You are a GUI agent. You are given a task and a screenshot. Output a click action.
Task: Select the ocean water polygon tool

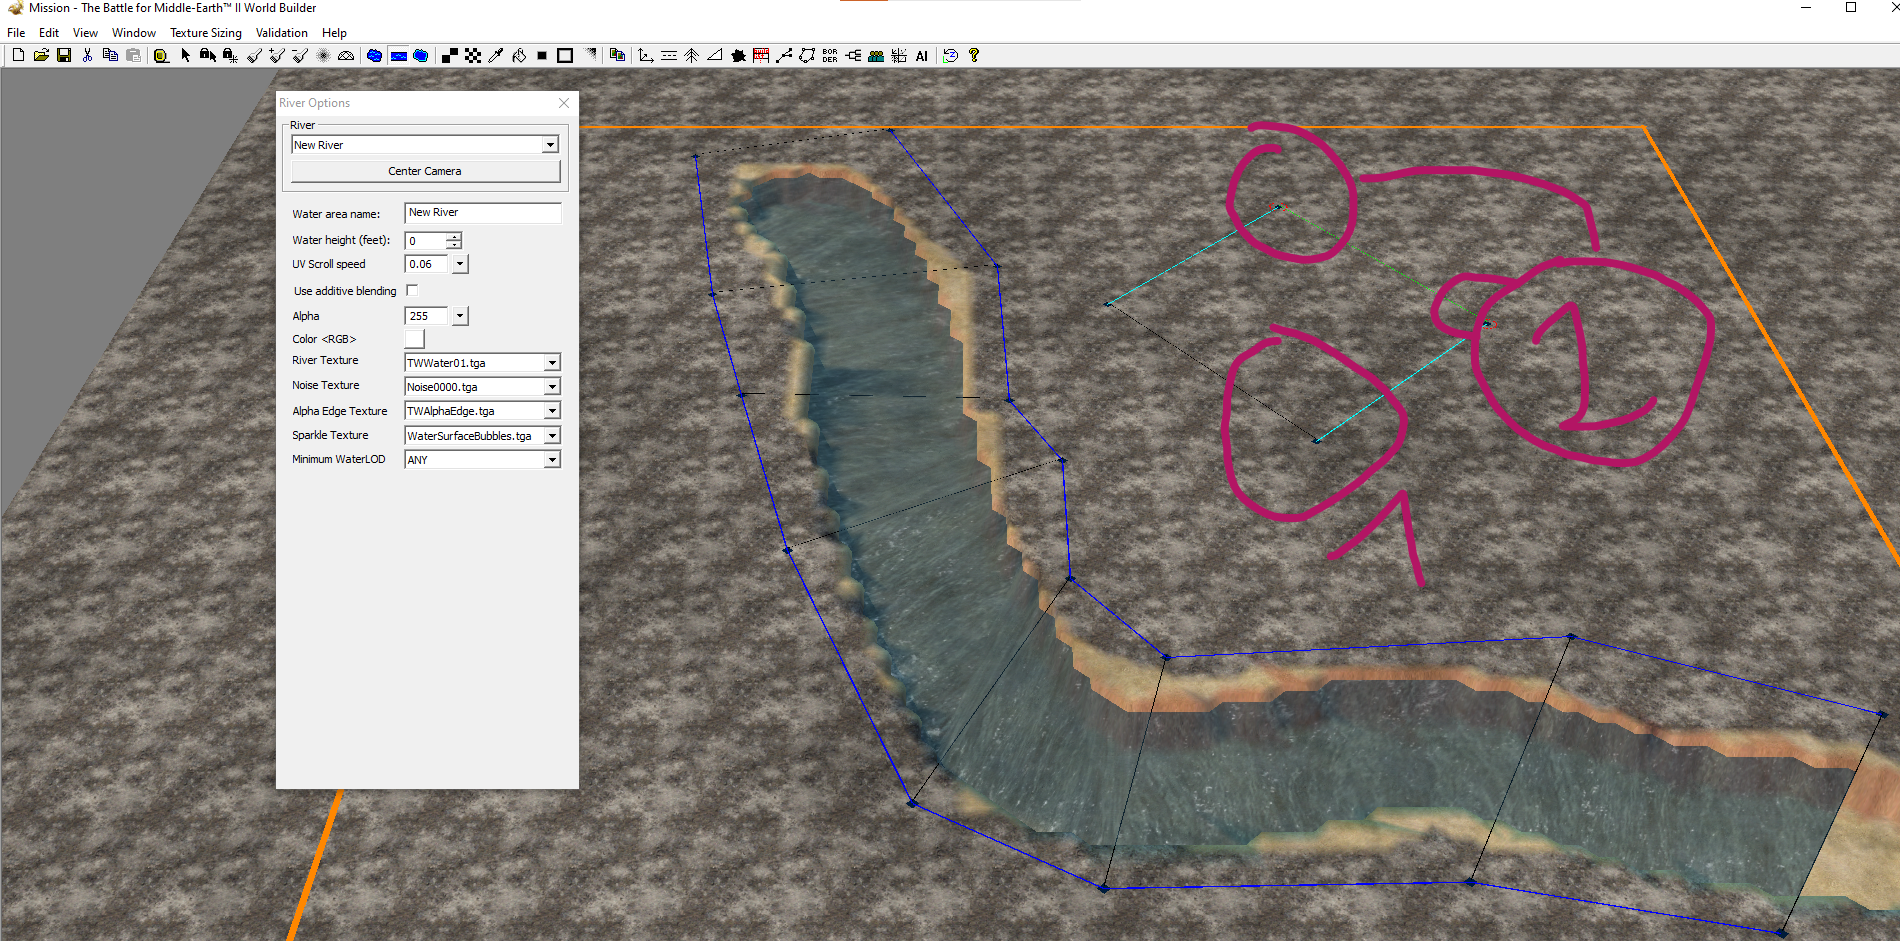point(420,55)
